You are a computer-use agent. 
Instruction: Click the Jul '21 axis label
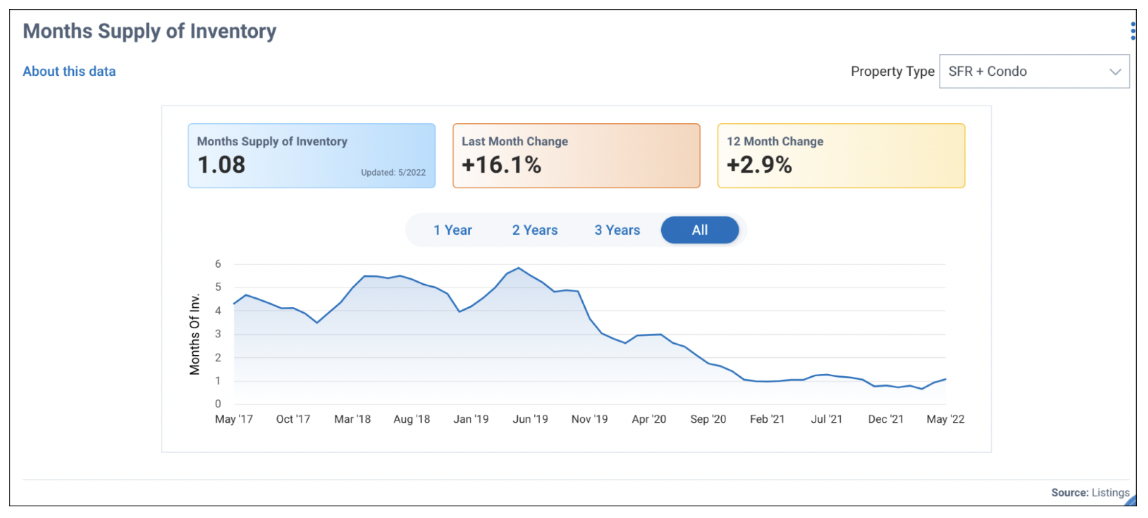coord(827,419)
